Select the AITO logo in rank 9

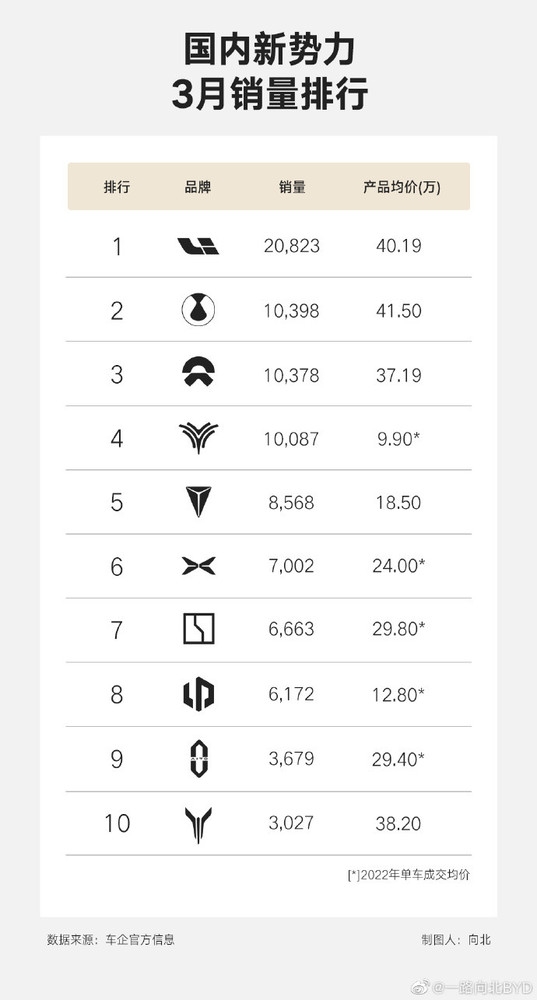coord(199,758)
